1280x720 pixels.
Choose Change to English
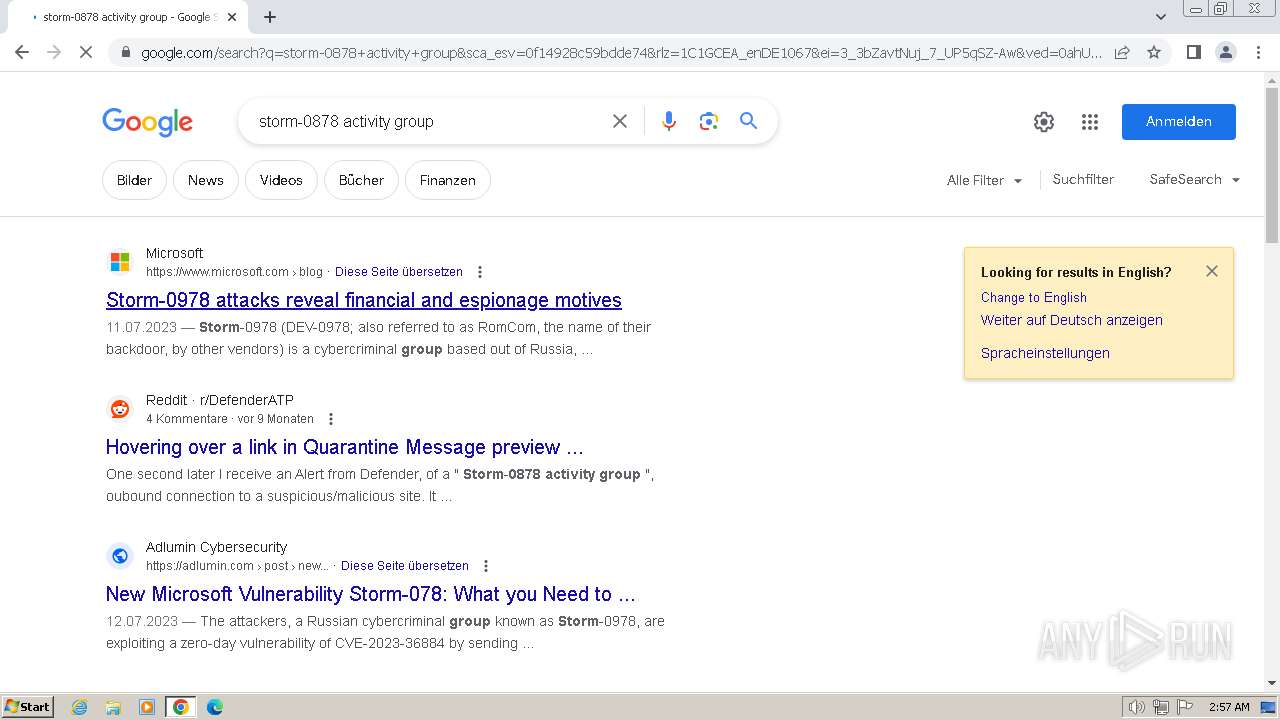[x=1034, y=297]
